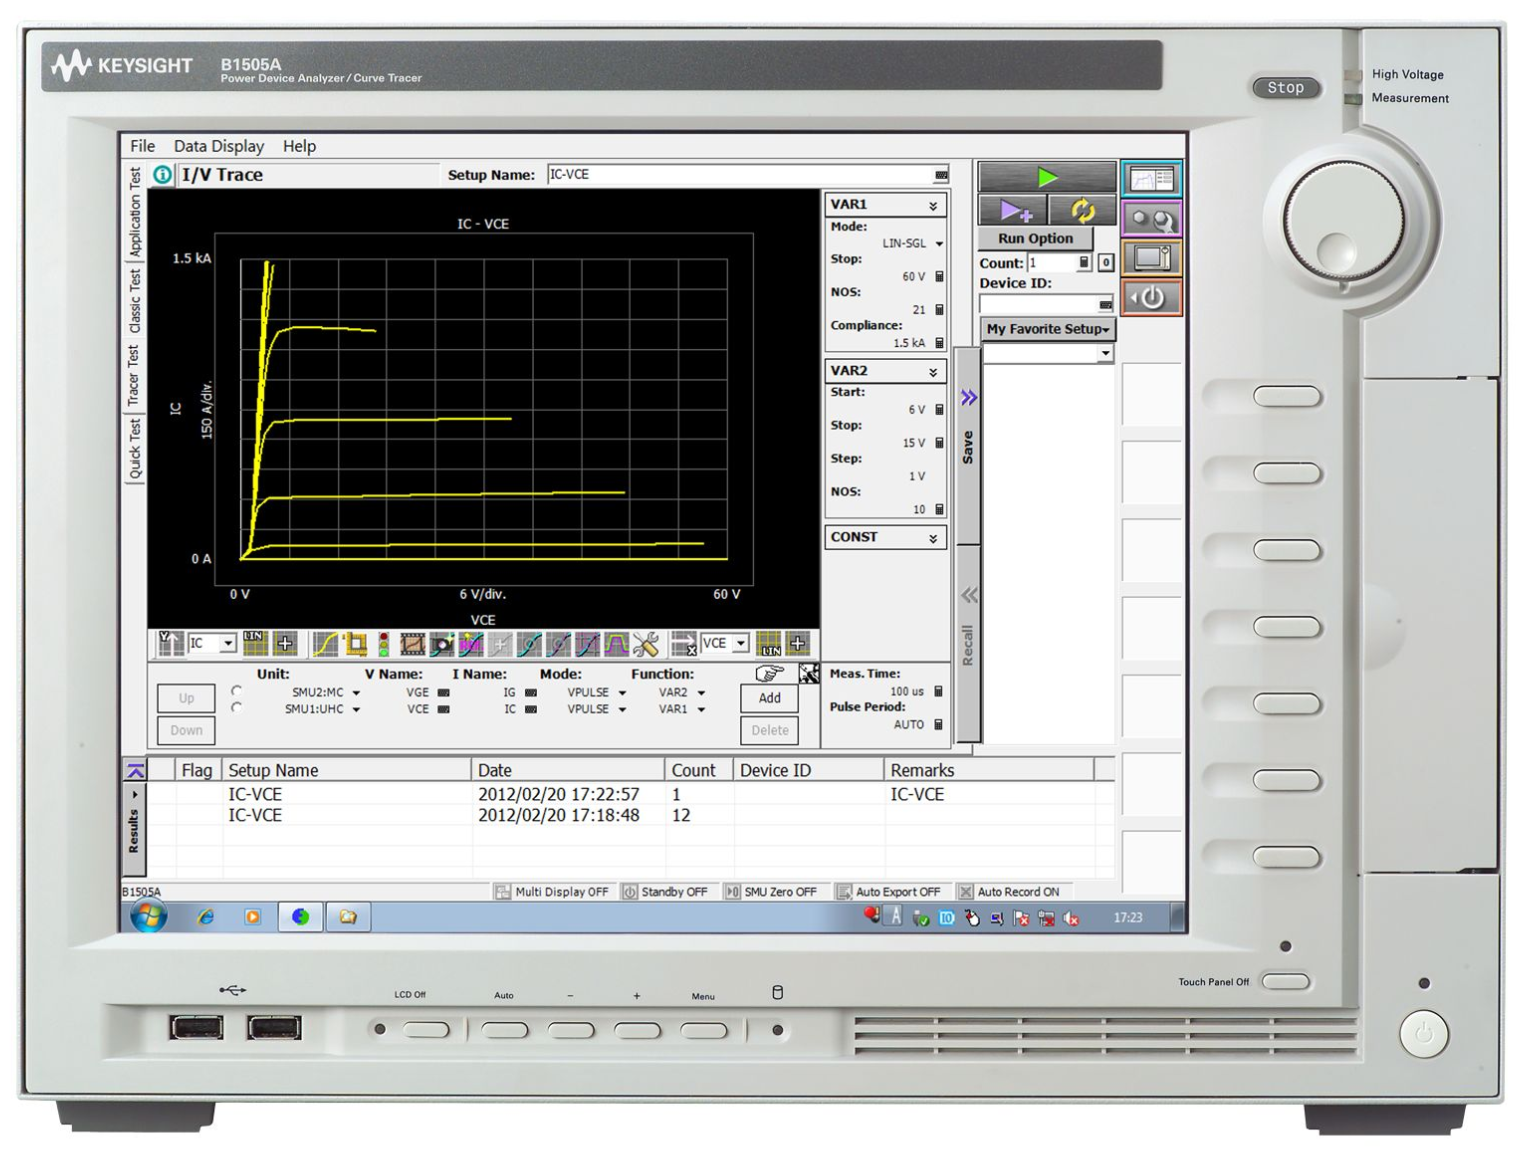Open the VAR1 Mode LIN-SGL dropdown
This screenshot has width=1516, height=1154.
click(939, 244)
